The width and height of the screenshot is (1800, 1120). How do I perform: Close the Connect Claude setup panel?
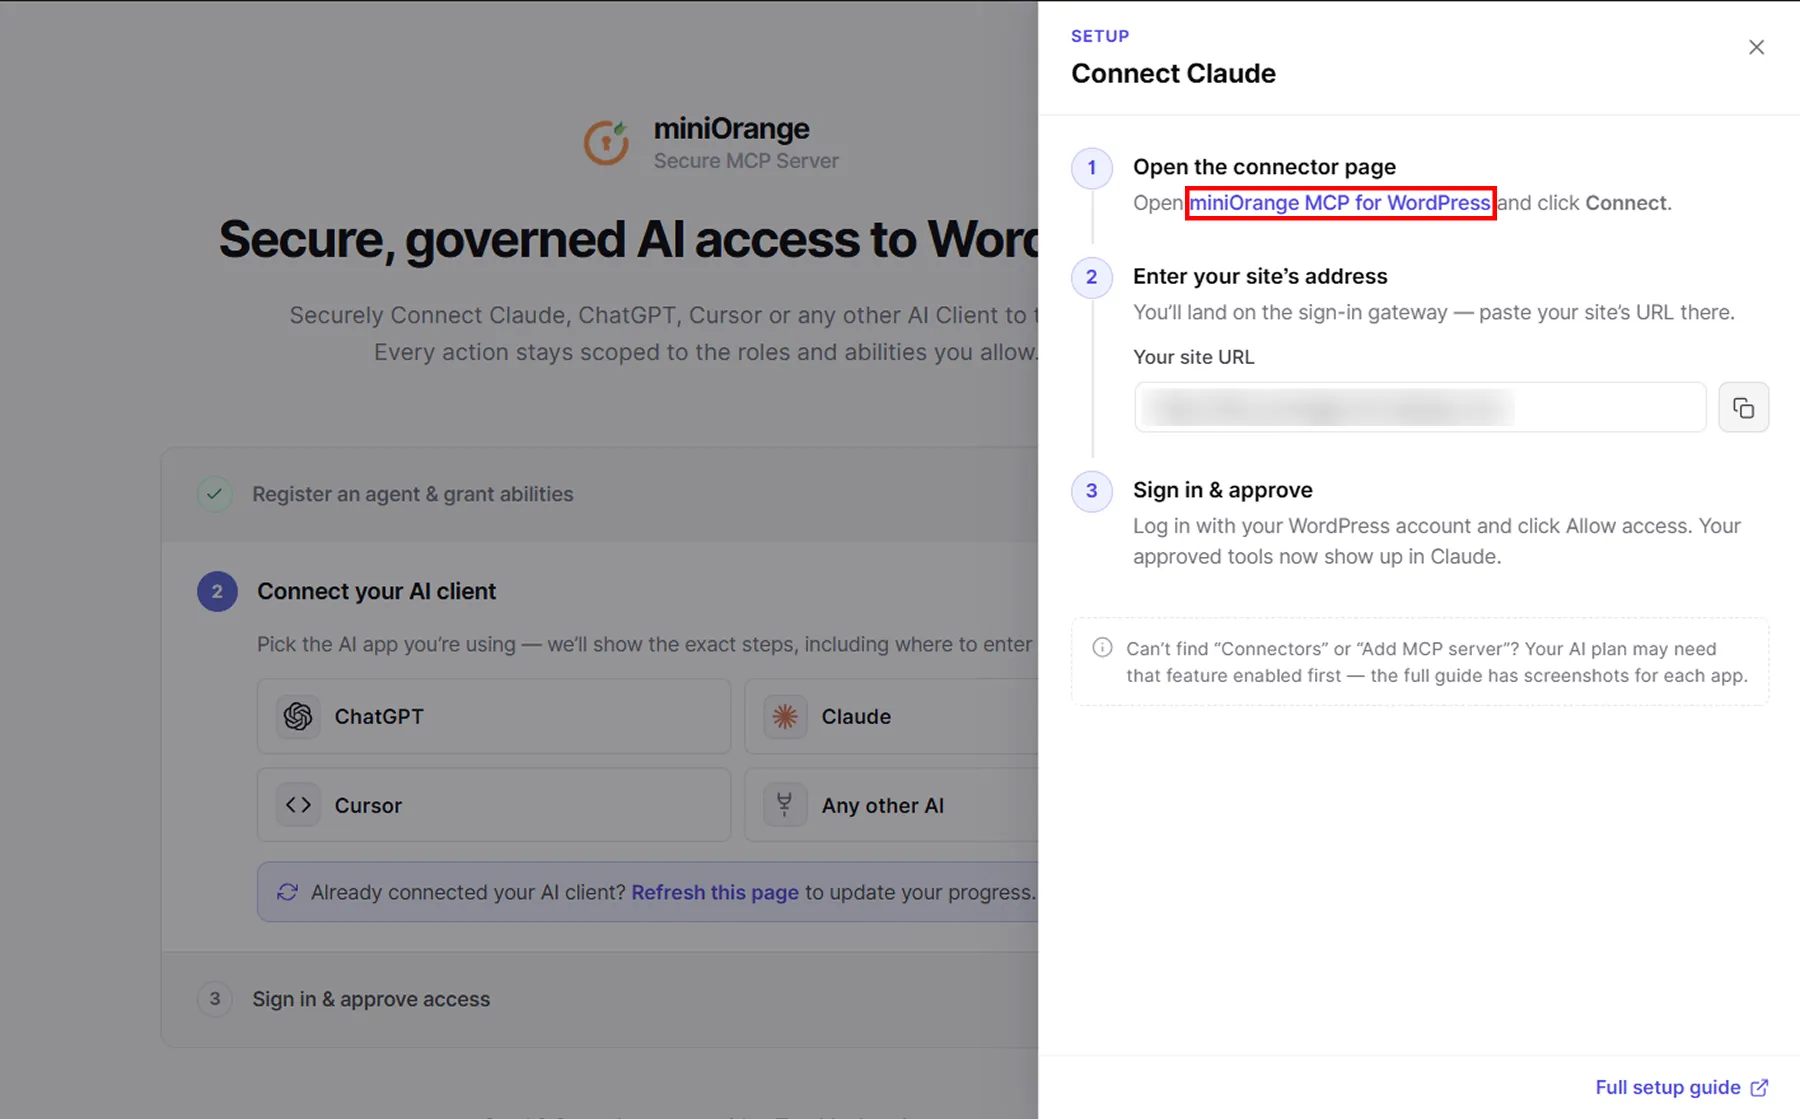(1756, 47)
